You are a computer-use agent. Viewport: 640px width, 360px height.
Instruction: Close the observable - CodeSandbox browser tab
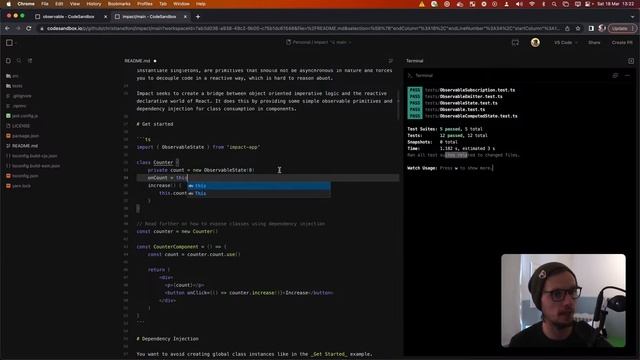105,17
